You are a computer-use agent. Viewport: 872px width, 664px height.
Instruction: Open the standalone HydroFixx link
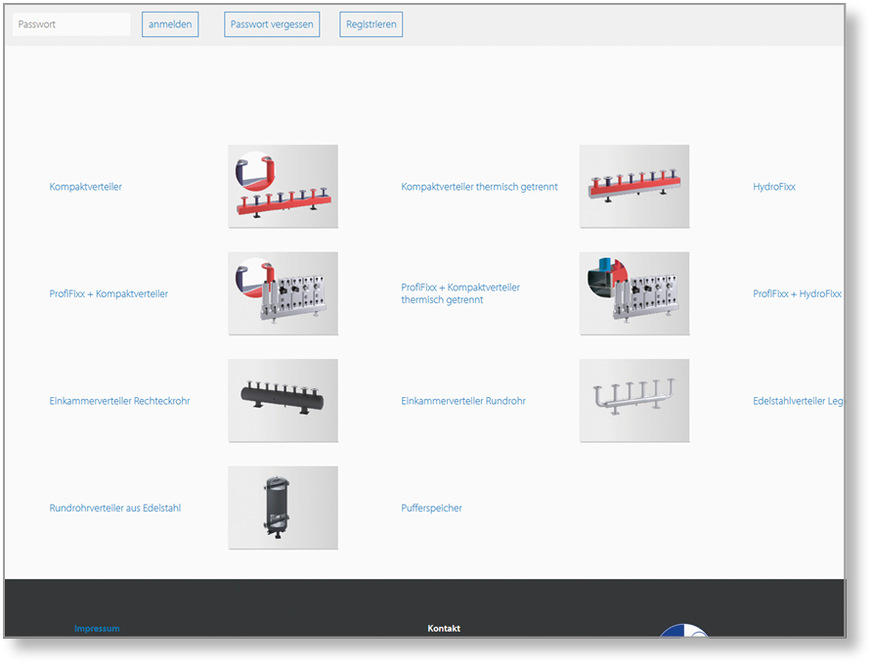coord(774,187)
